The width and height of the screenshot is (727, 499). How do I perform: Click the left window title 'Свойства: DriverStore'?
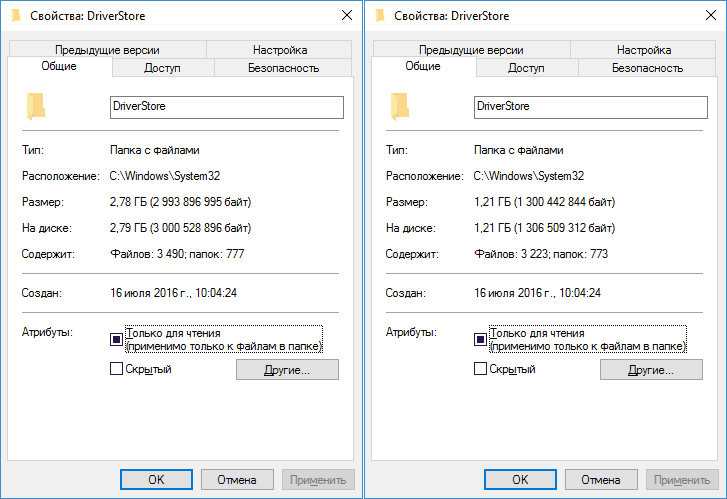[x=88, y=16]
